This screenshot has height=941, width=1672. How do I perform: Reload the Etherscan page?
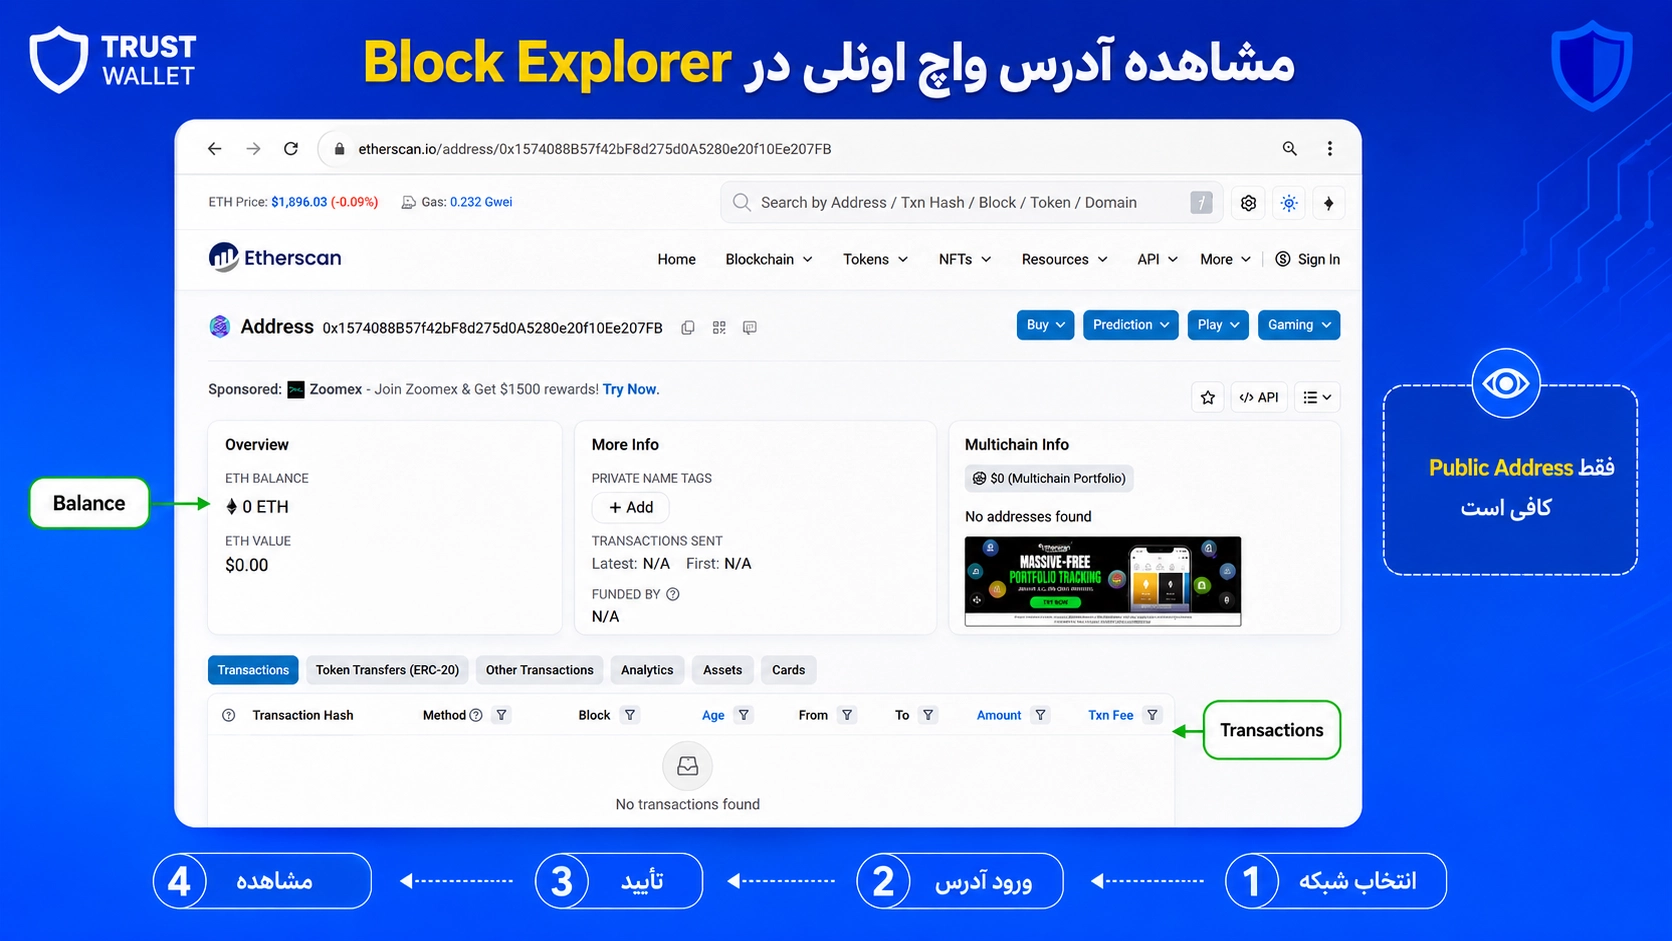pyautogui.click(x=291, y=149)
